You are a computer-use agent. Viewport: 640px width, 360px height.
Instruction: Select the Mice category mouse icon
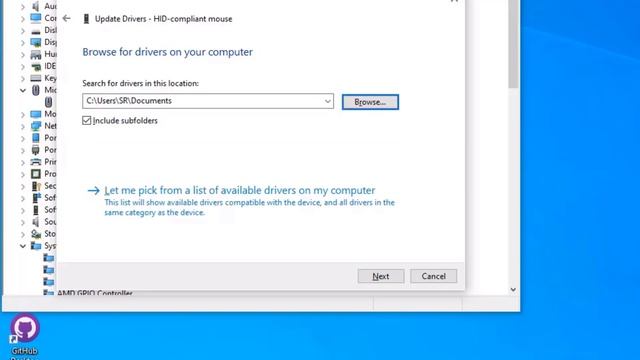click(36, 90)
